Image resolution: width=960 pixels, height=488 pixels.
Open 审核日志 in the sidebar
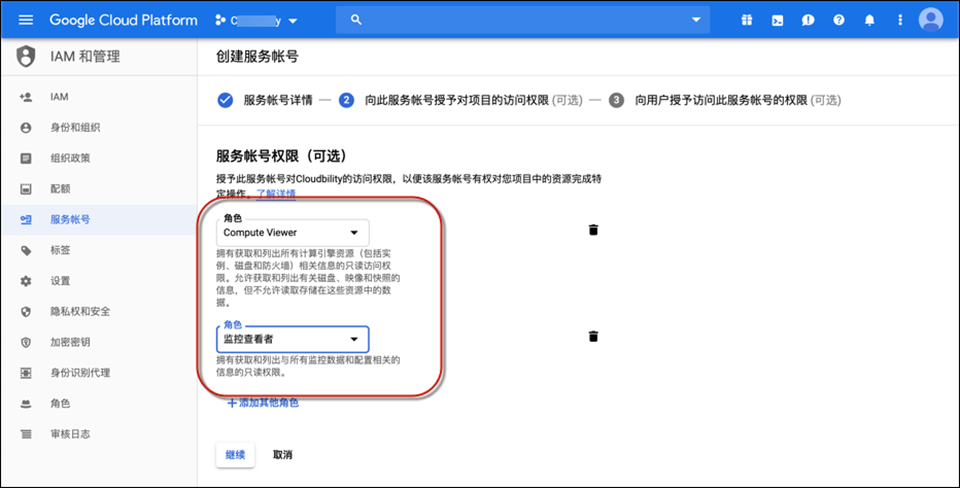tap(70, 434)
